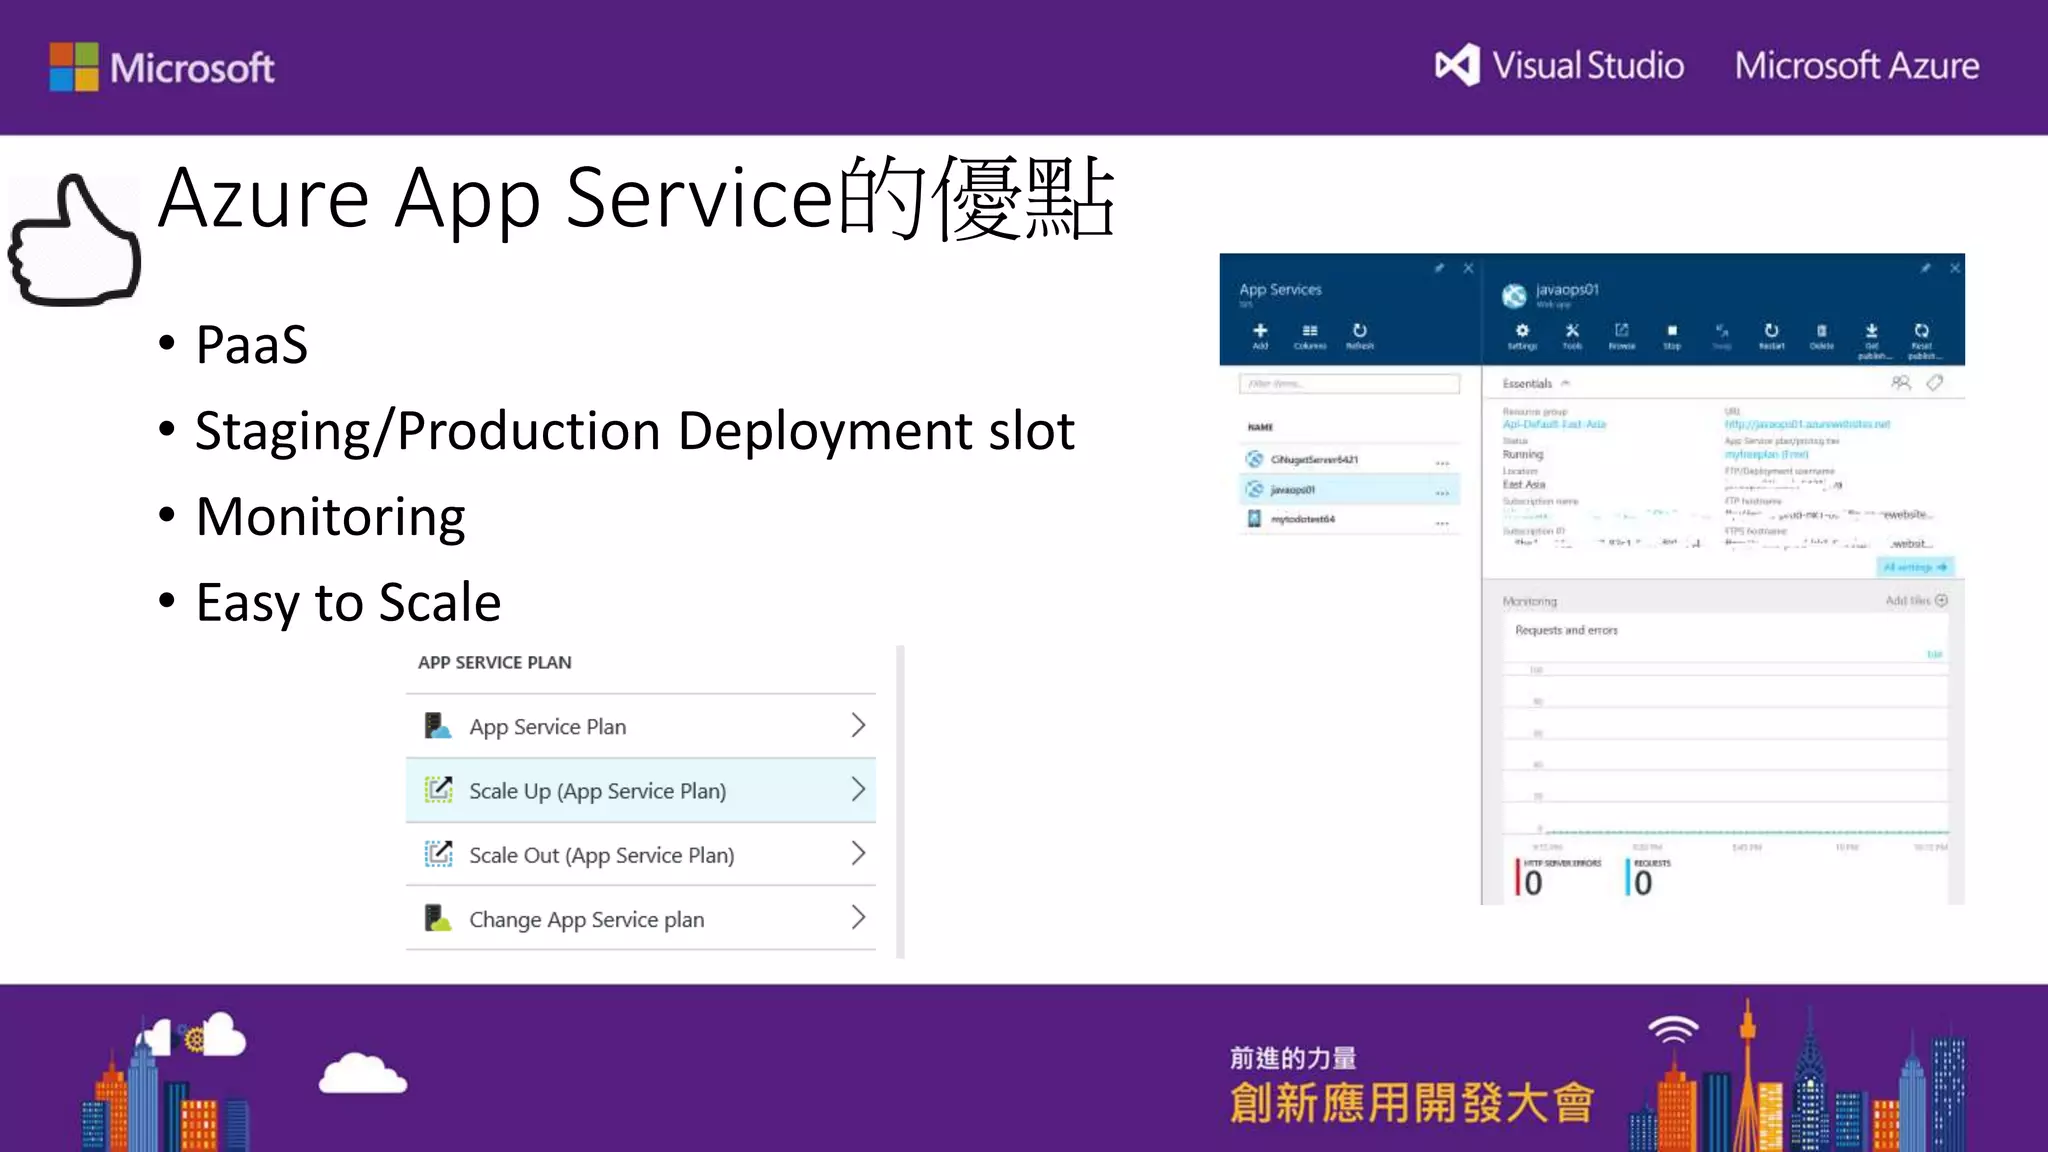The height and width of the screenshot is (1152, 2048).
Task: Click chevron on Change App Service plan row
Action: 858,917
